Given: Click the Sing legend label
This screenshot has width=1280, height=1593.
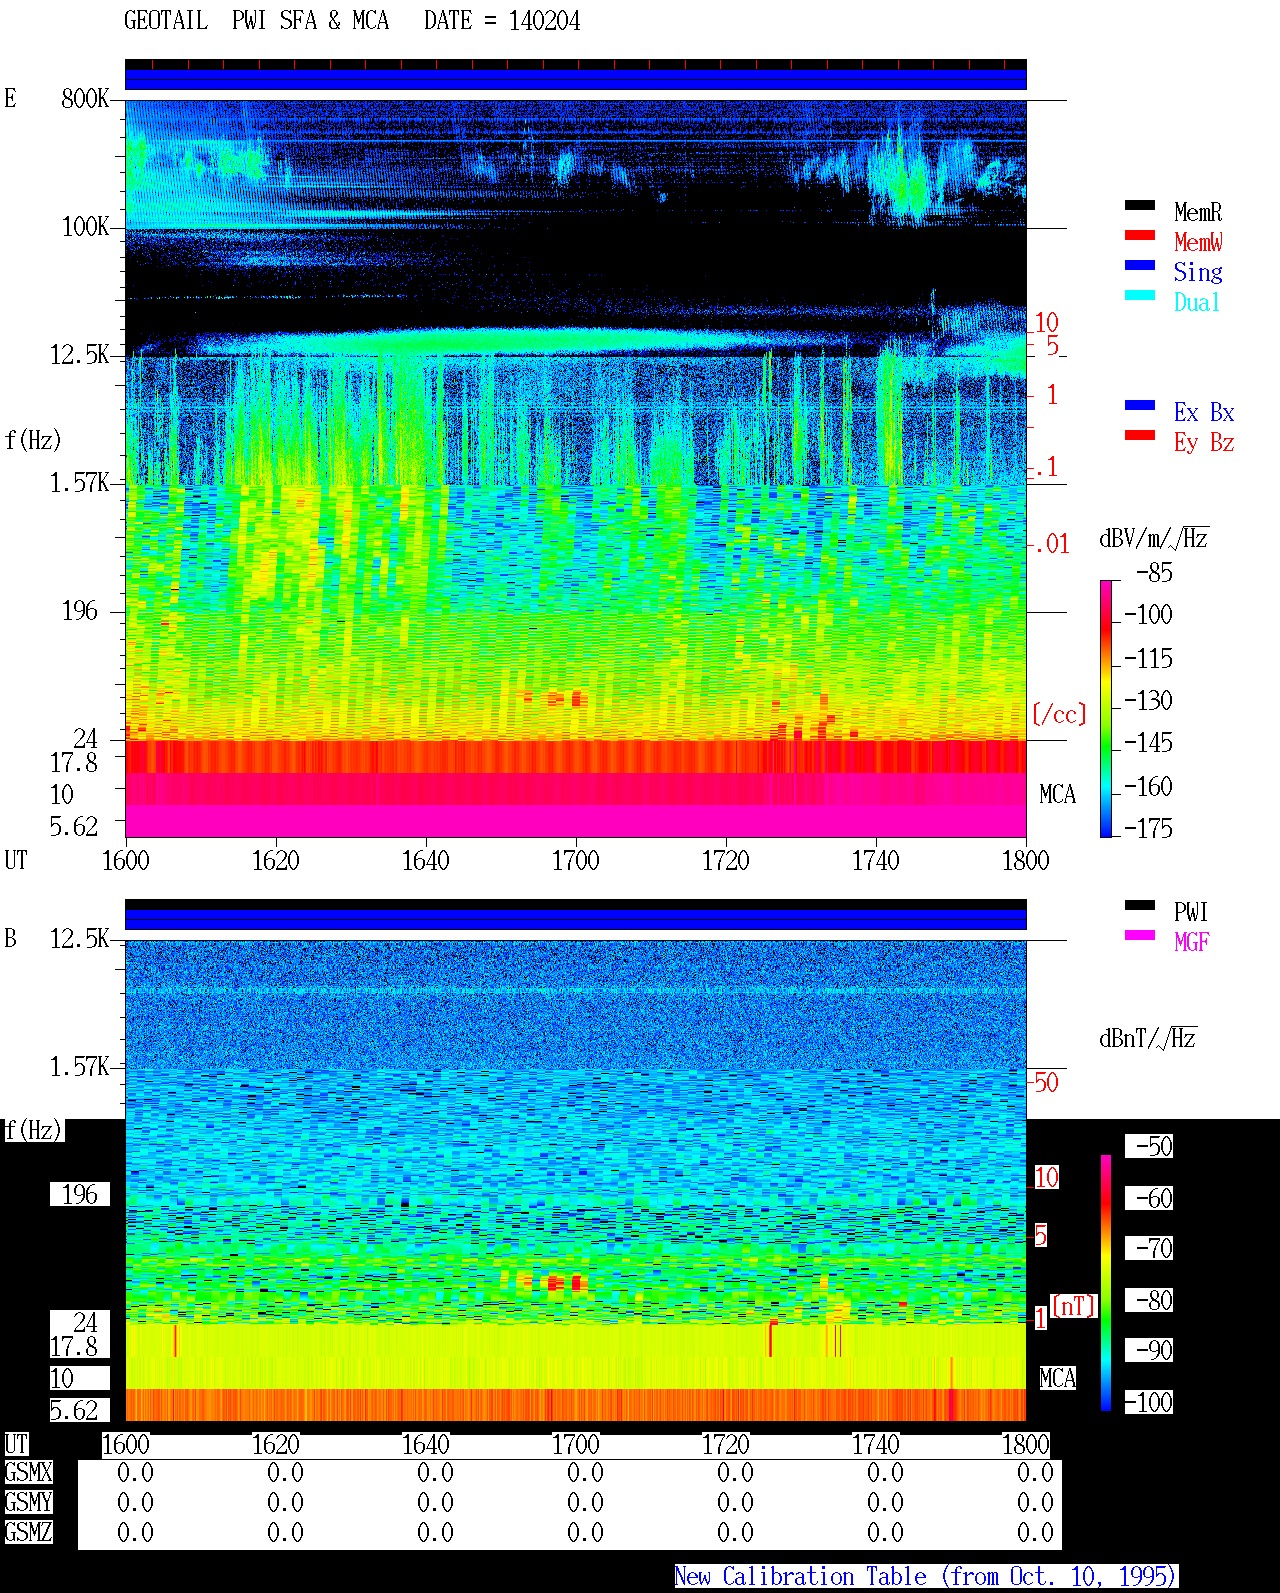Looking at the screenshot, I should pos(1198,273).
